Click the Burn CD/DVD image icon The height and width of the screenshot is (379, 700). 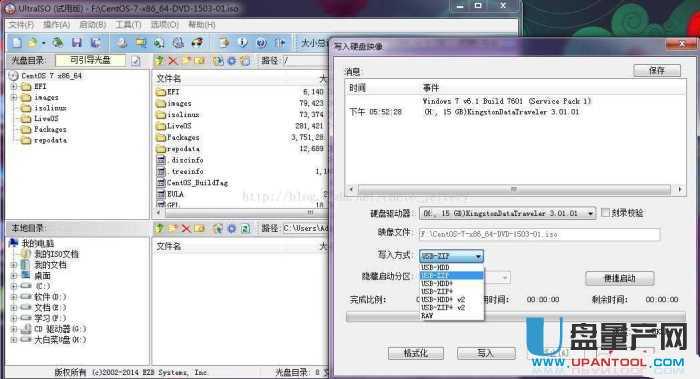click(x=197, y=43)
